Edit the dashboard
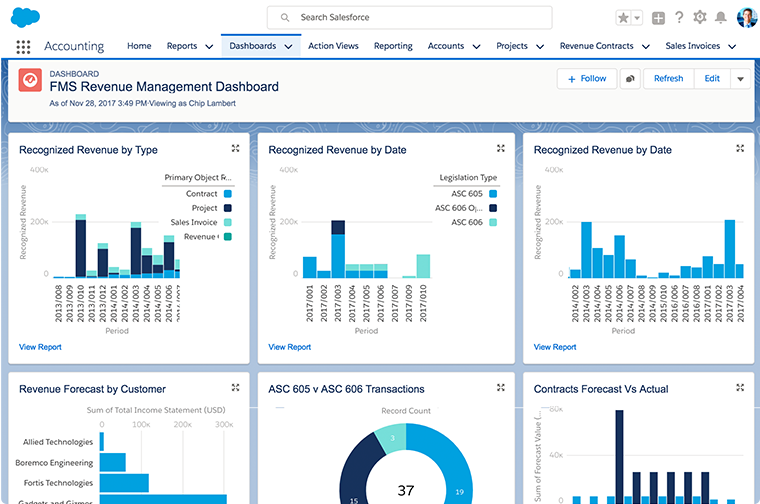Screen dimensions: 760x504 tap(712, 79)
